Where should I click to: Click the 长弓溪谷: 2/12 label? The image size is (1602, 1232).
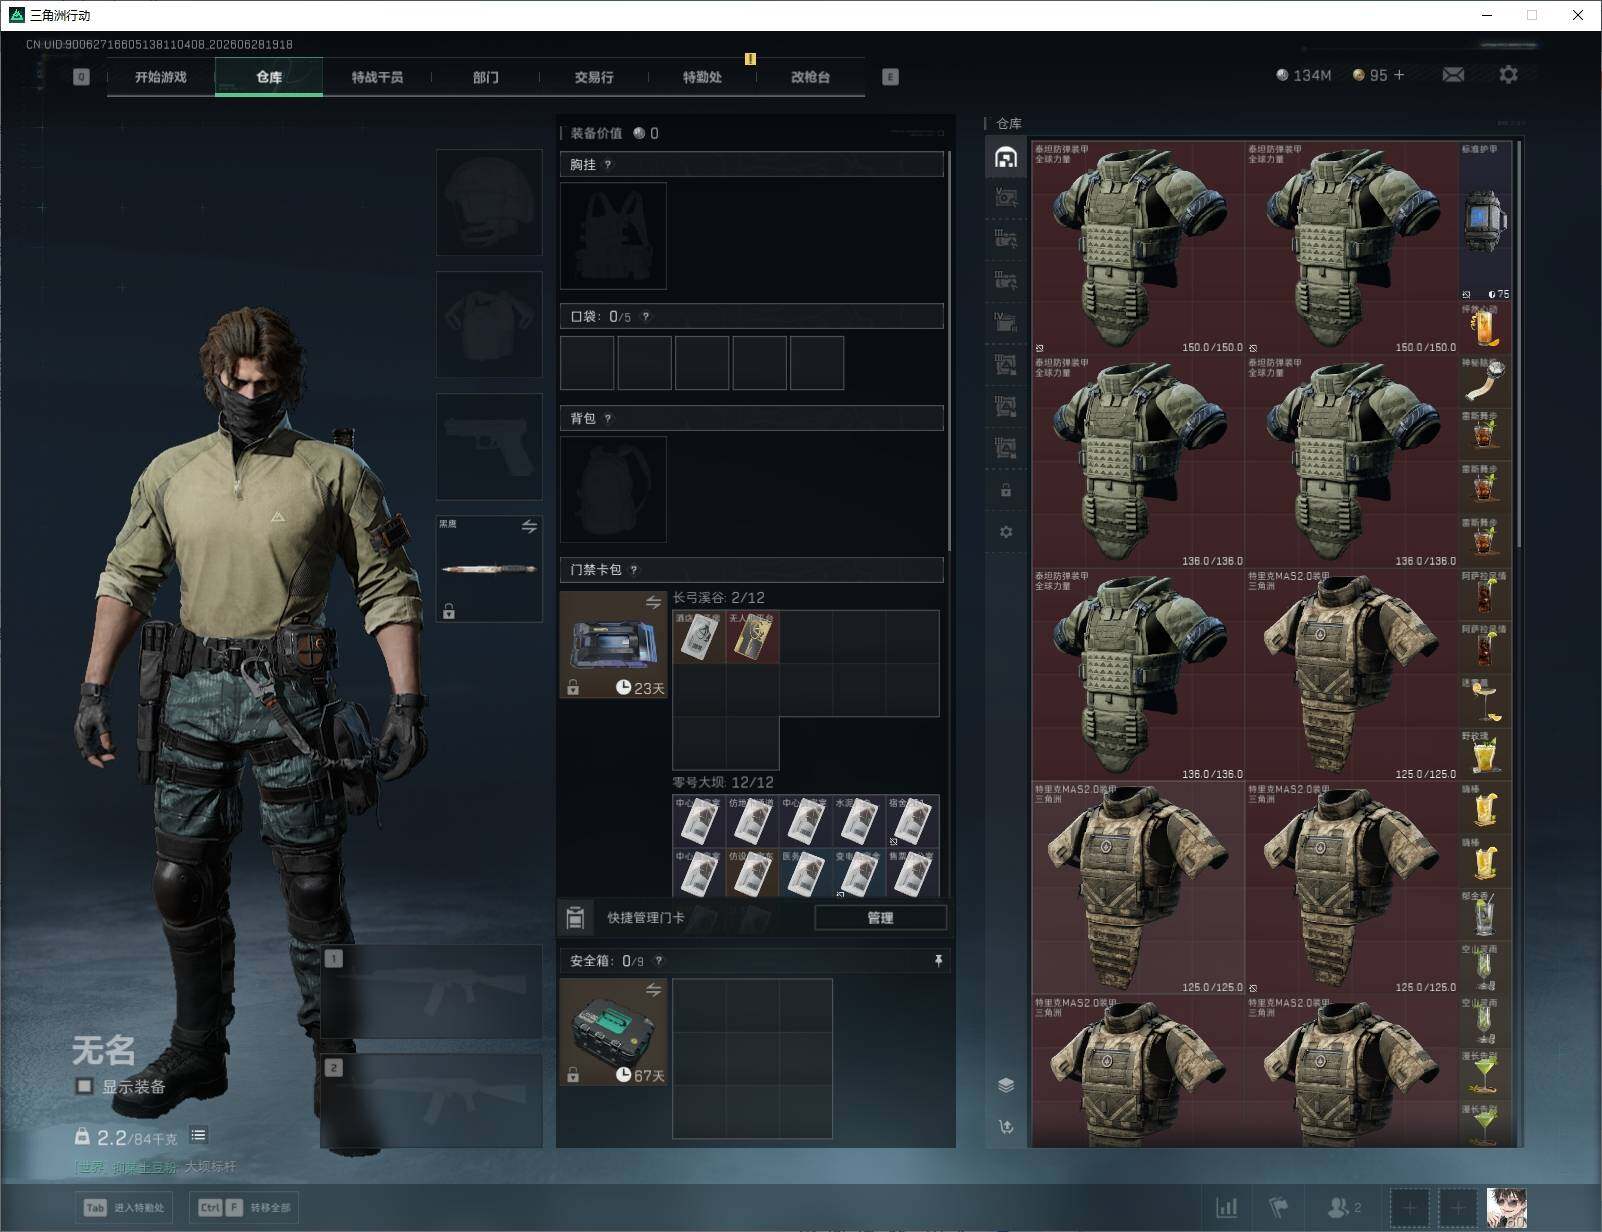[719, 598]
